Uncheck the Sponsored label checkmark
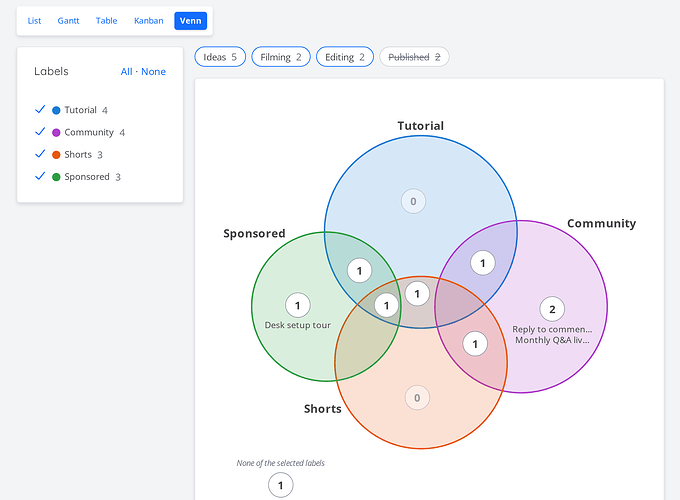 (x=40, y=176)
